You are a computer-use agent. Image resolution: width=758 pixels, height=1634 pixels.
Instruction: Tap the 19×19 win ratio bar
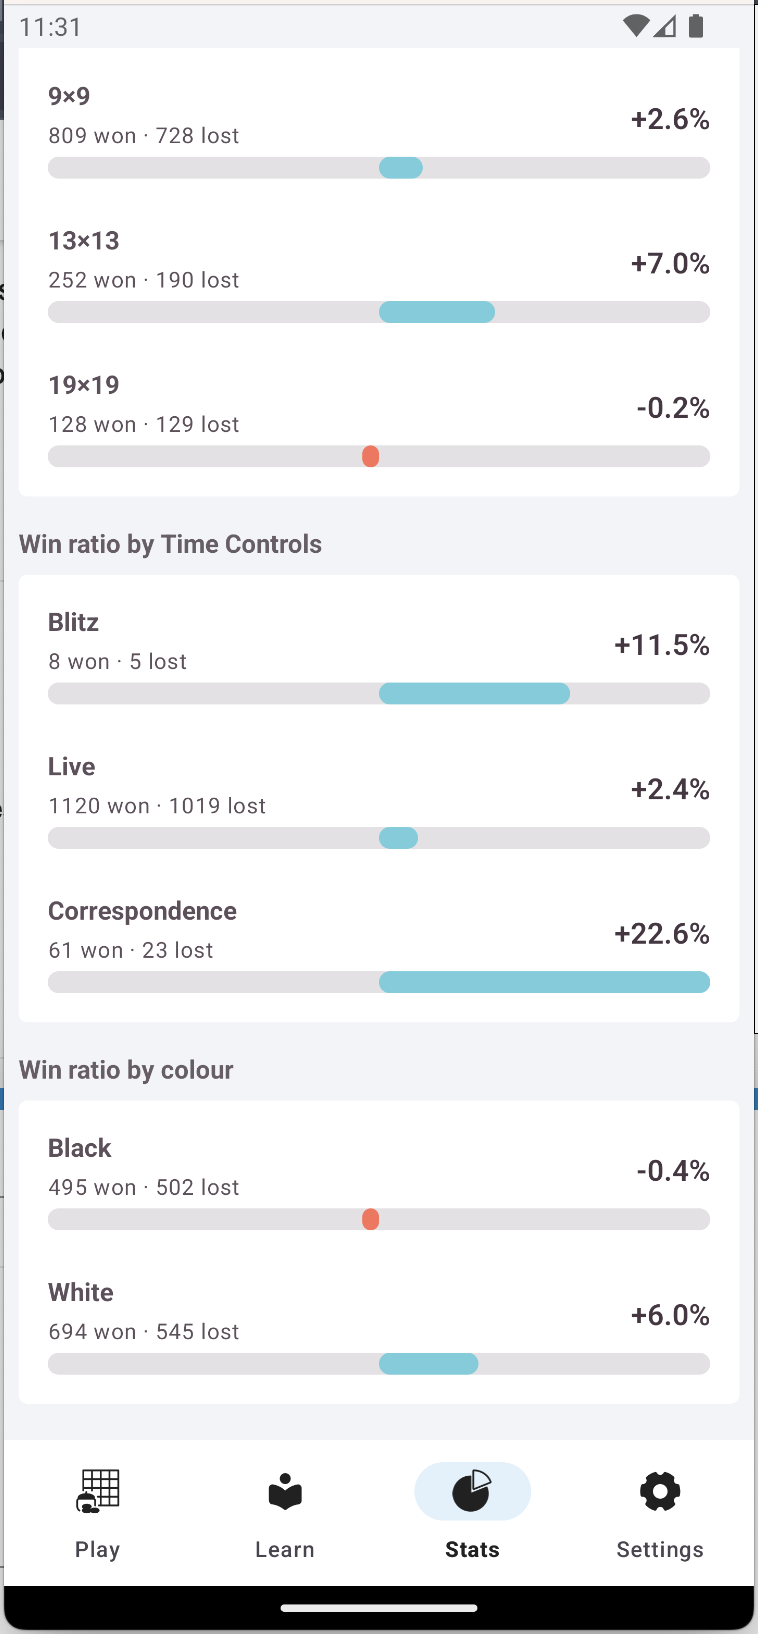(x=379, y=456)
